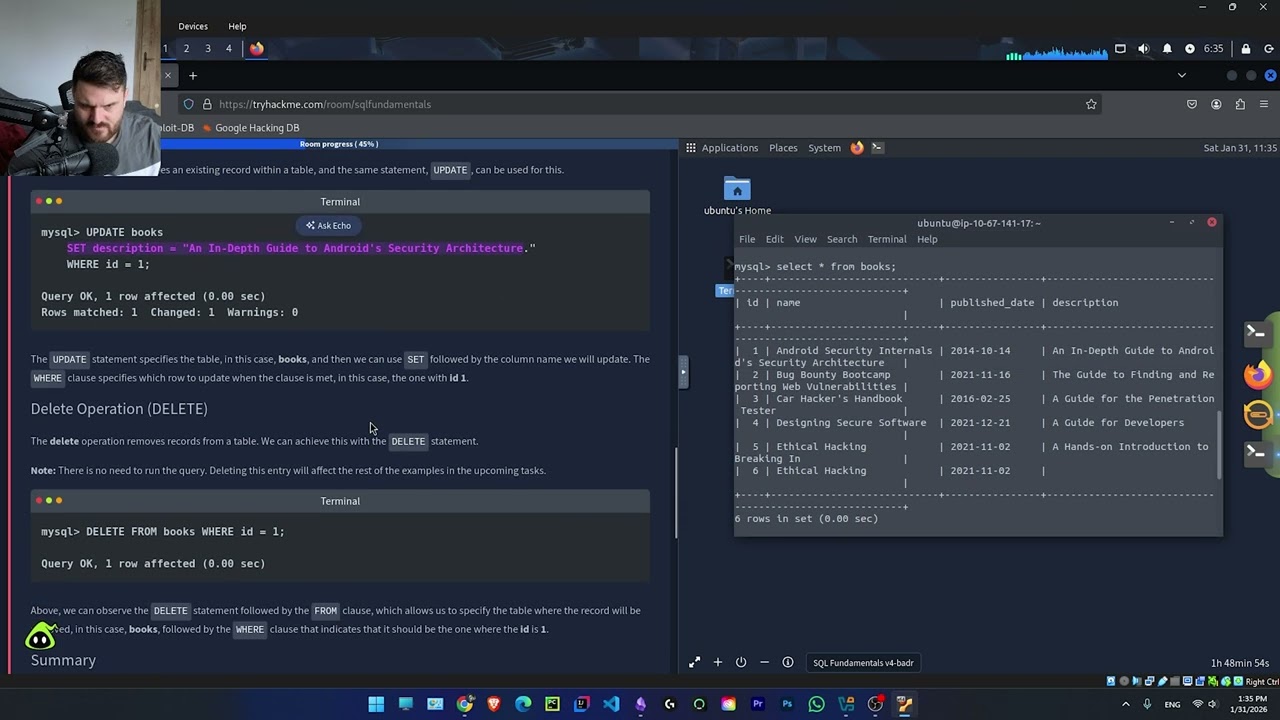Open Photoshop from taskbar

pyautogui.click(x=787, y=704)
